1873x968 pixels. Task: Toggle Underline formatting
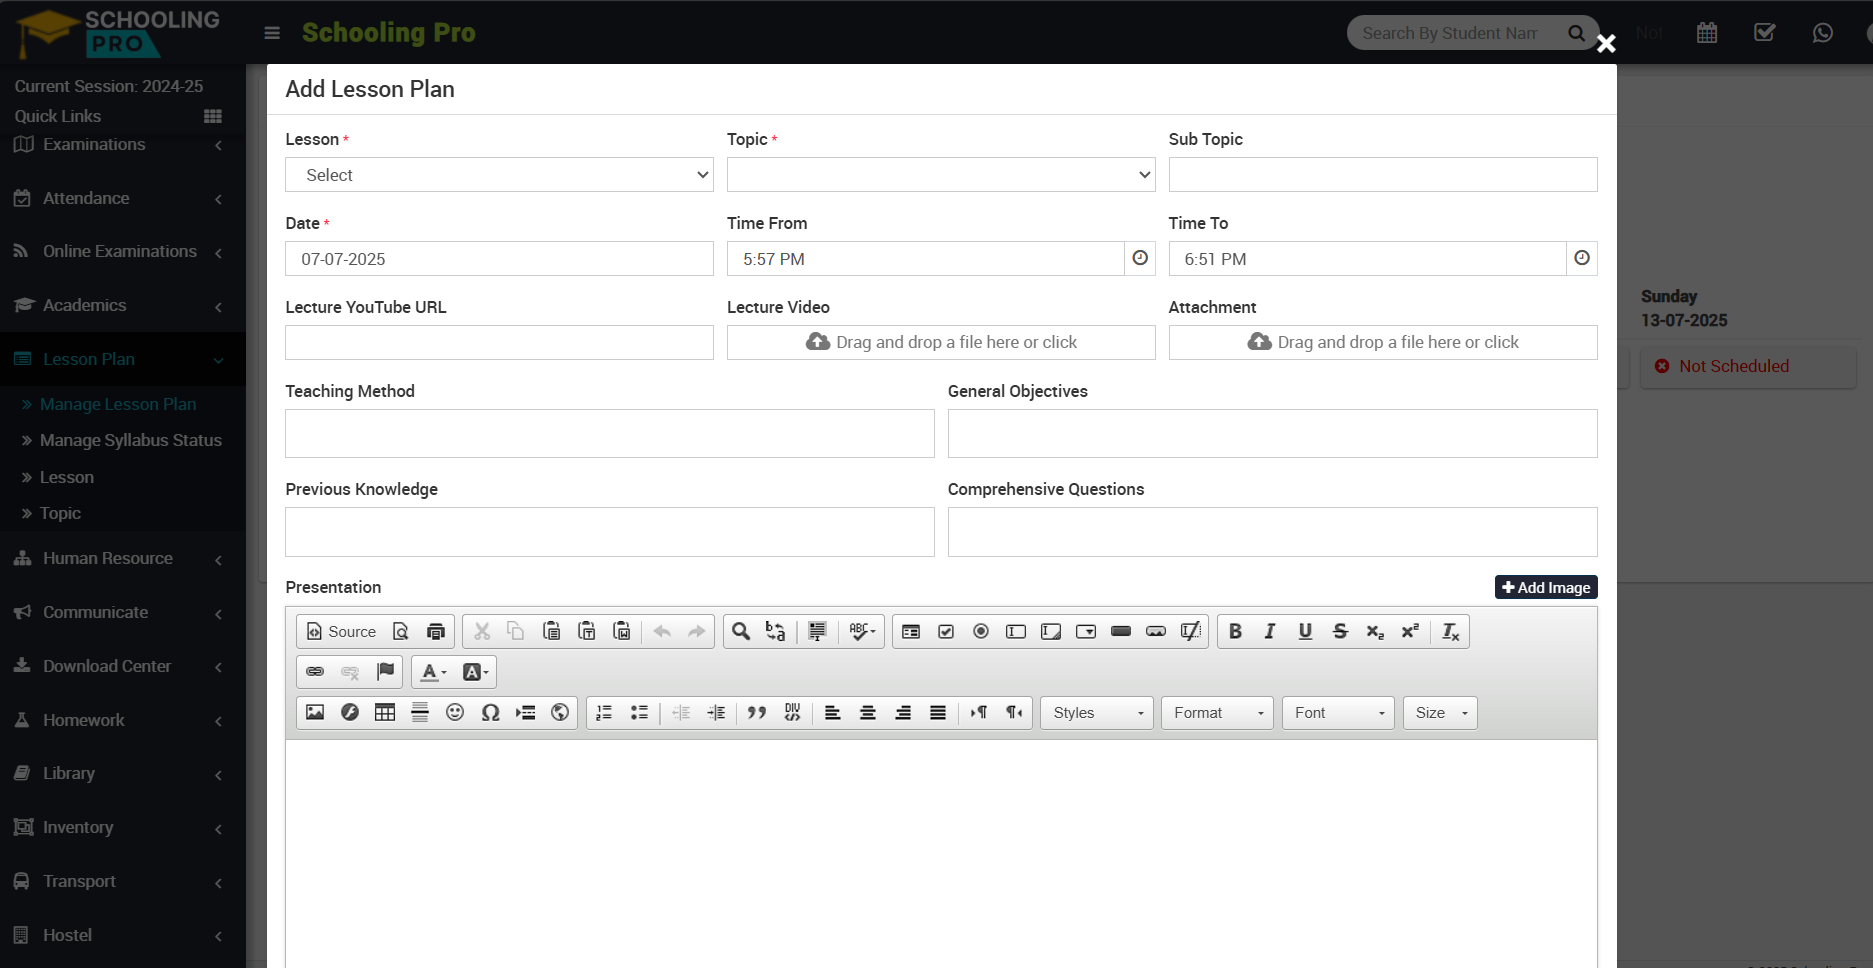(1305, 631)
